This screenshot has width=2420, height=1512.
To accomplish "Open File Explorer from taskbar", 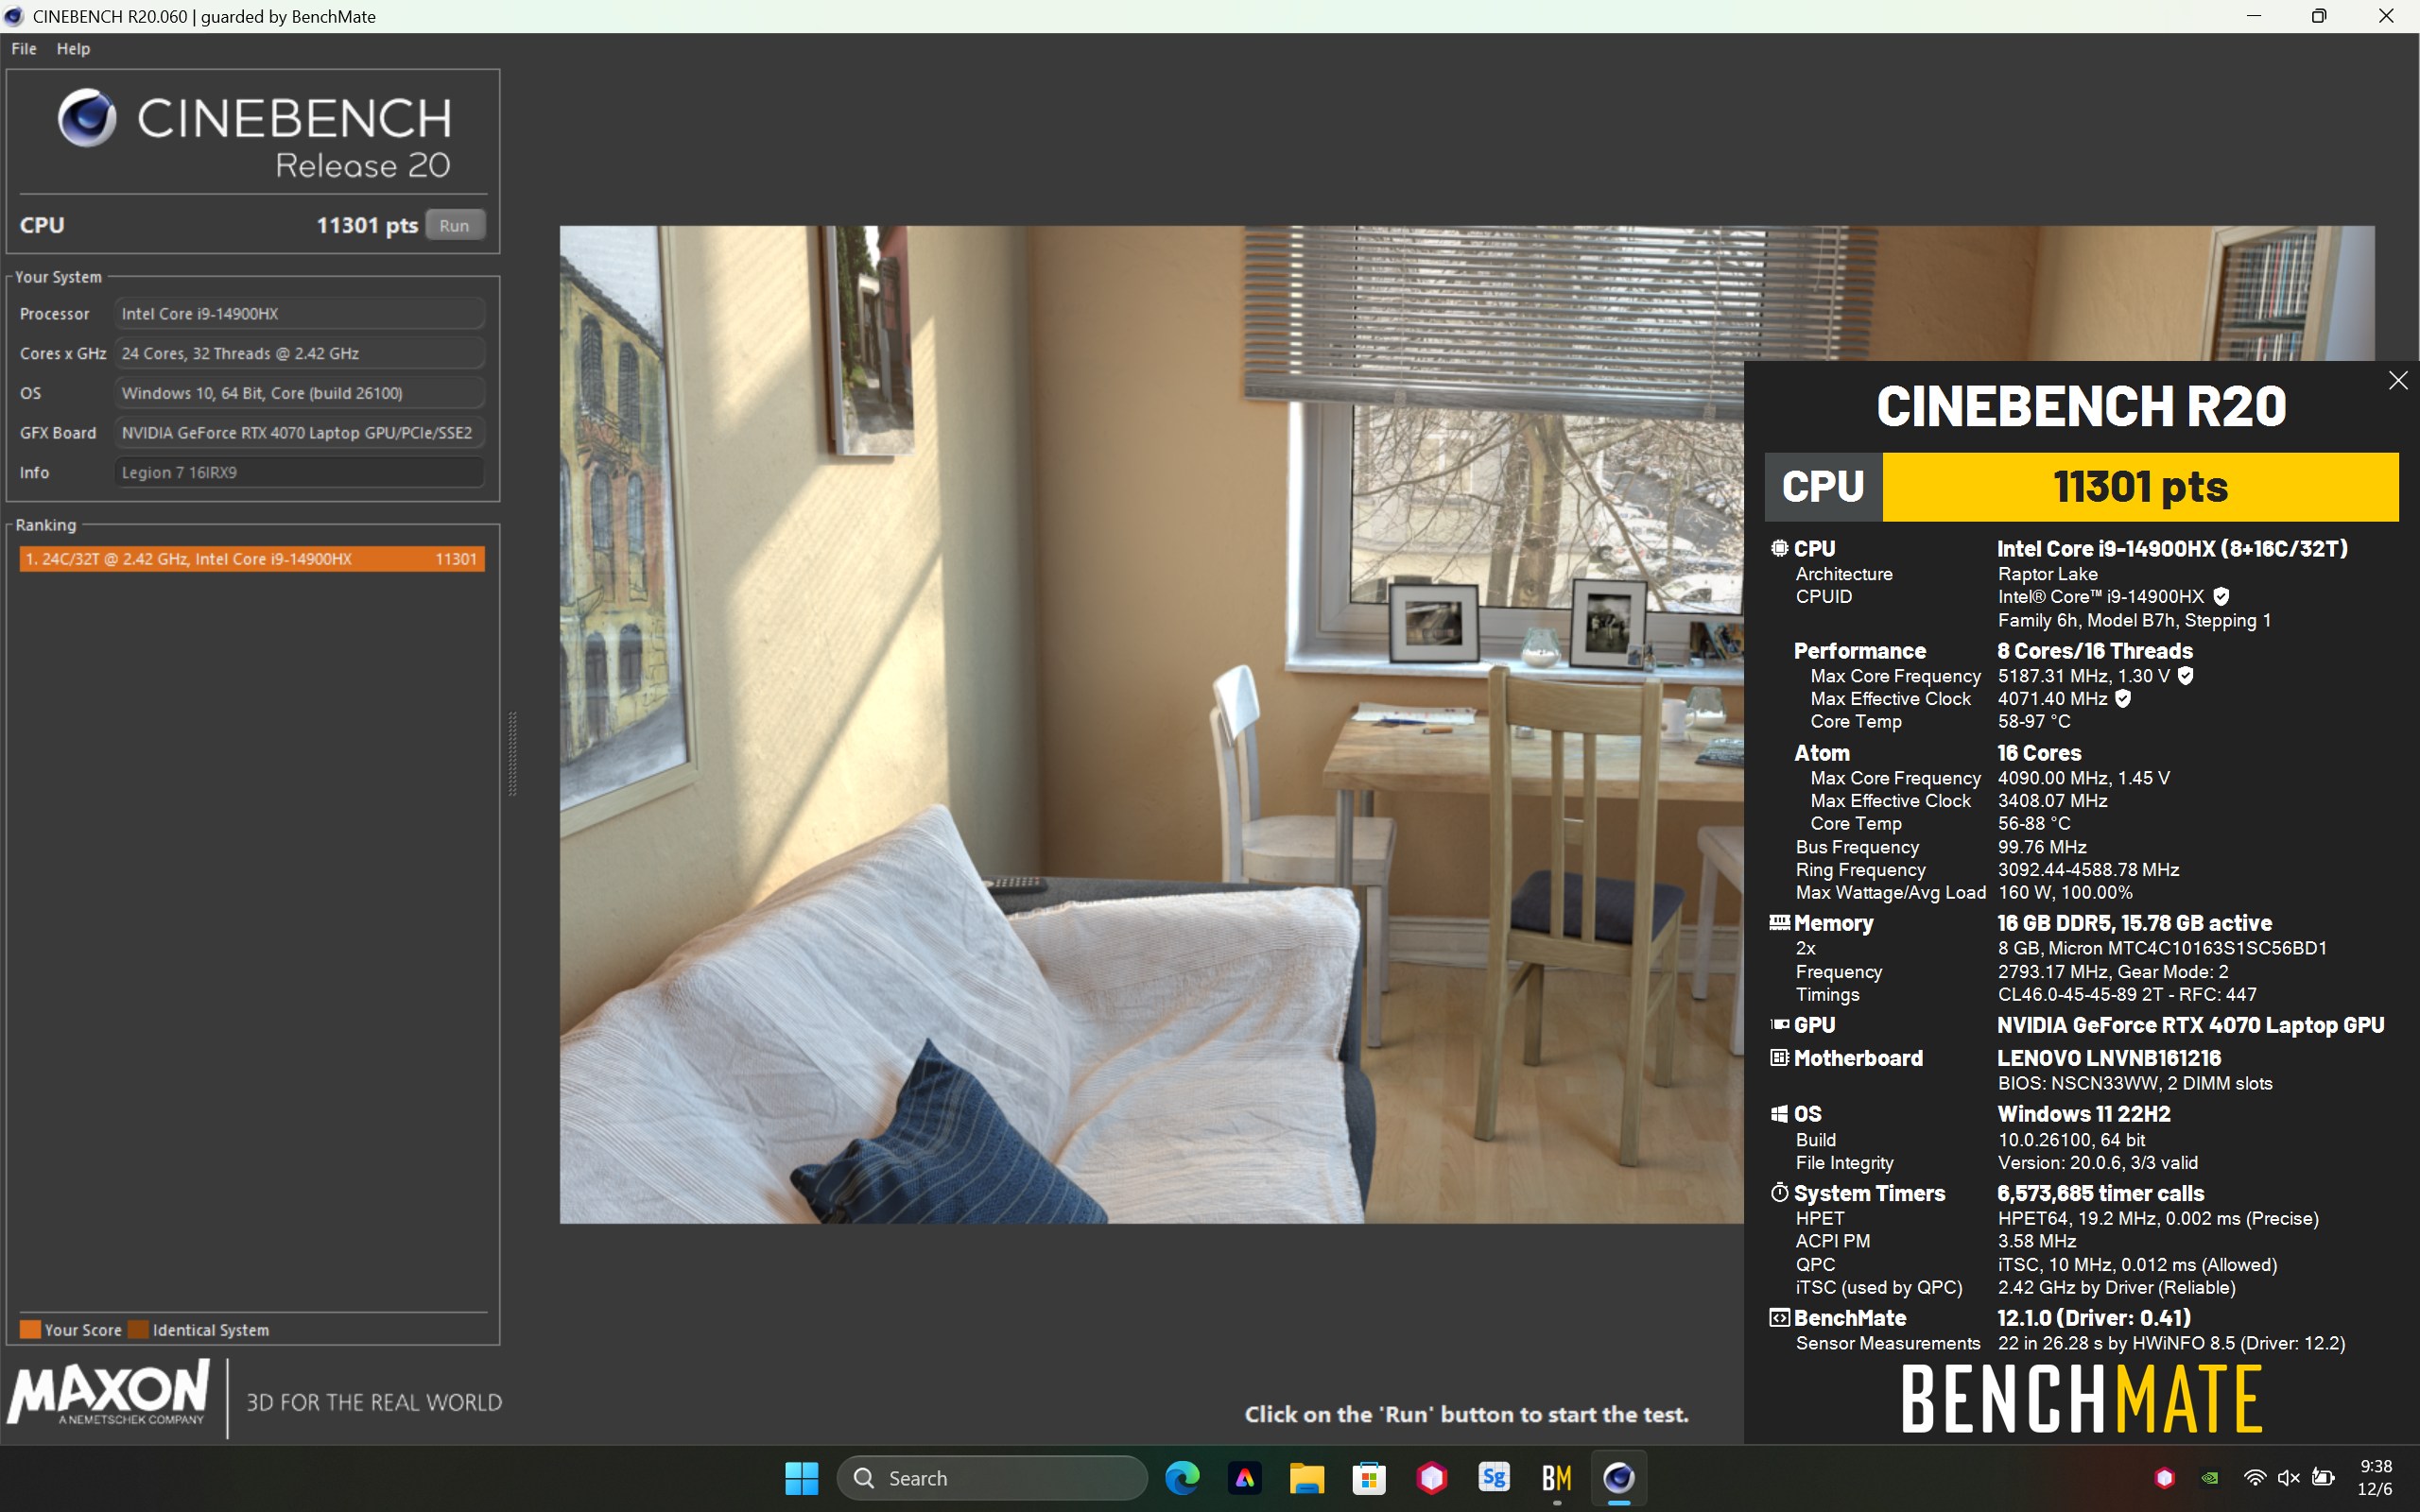I will [1306, 1478].
